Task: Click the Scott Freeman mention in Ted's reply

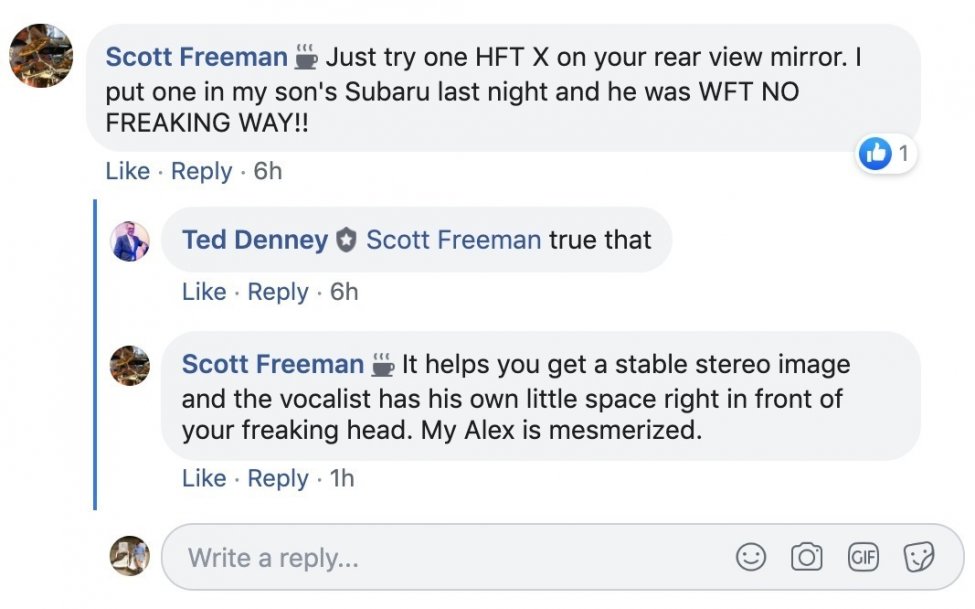Action: (454, 240)
